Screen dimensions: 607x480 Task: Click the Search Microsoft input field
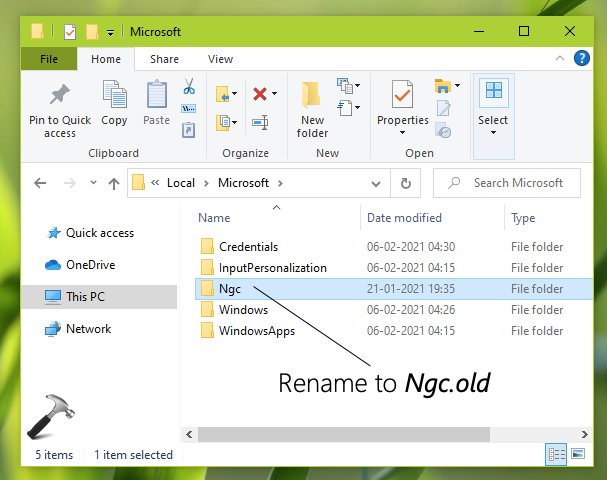tap(507, 183)
